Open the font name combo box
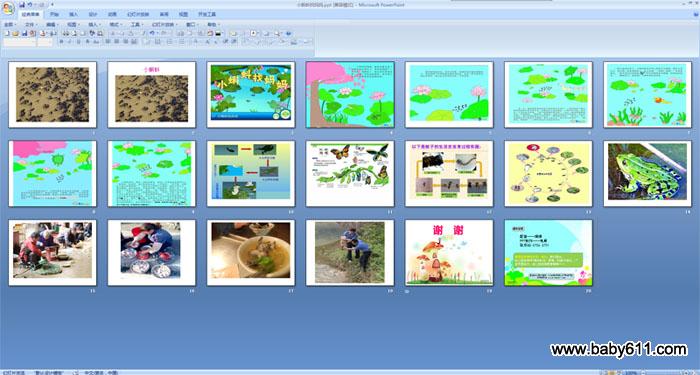700x375 pixels. tap(20, 42)
